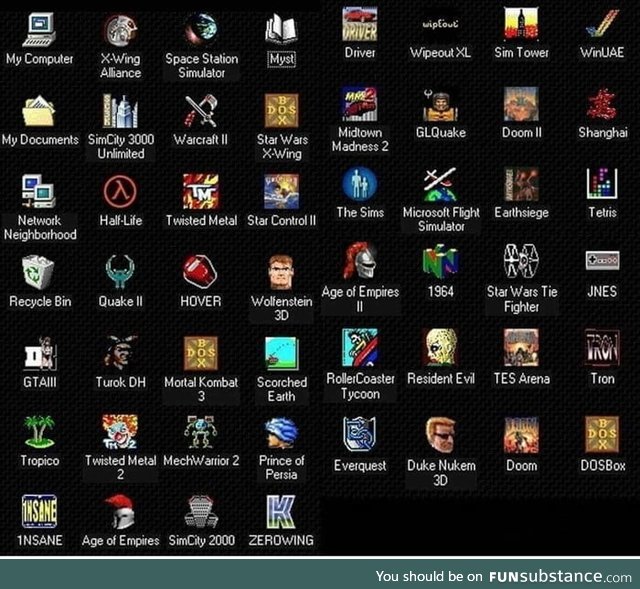Click the Tropico palm tree icon
The width and height of the screenshot is (640, 589).
[39, 432]
